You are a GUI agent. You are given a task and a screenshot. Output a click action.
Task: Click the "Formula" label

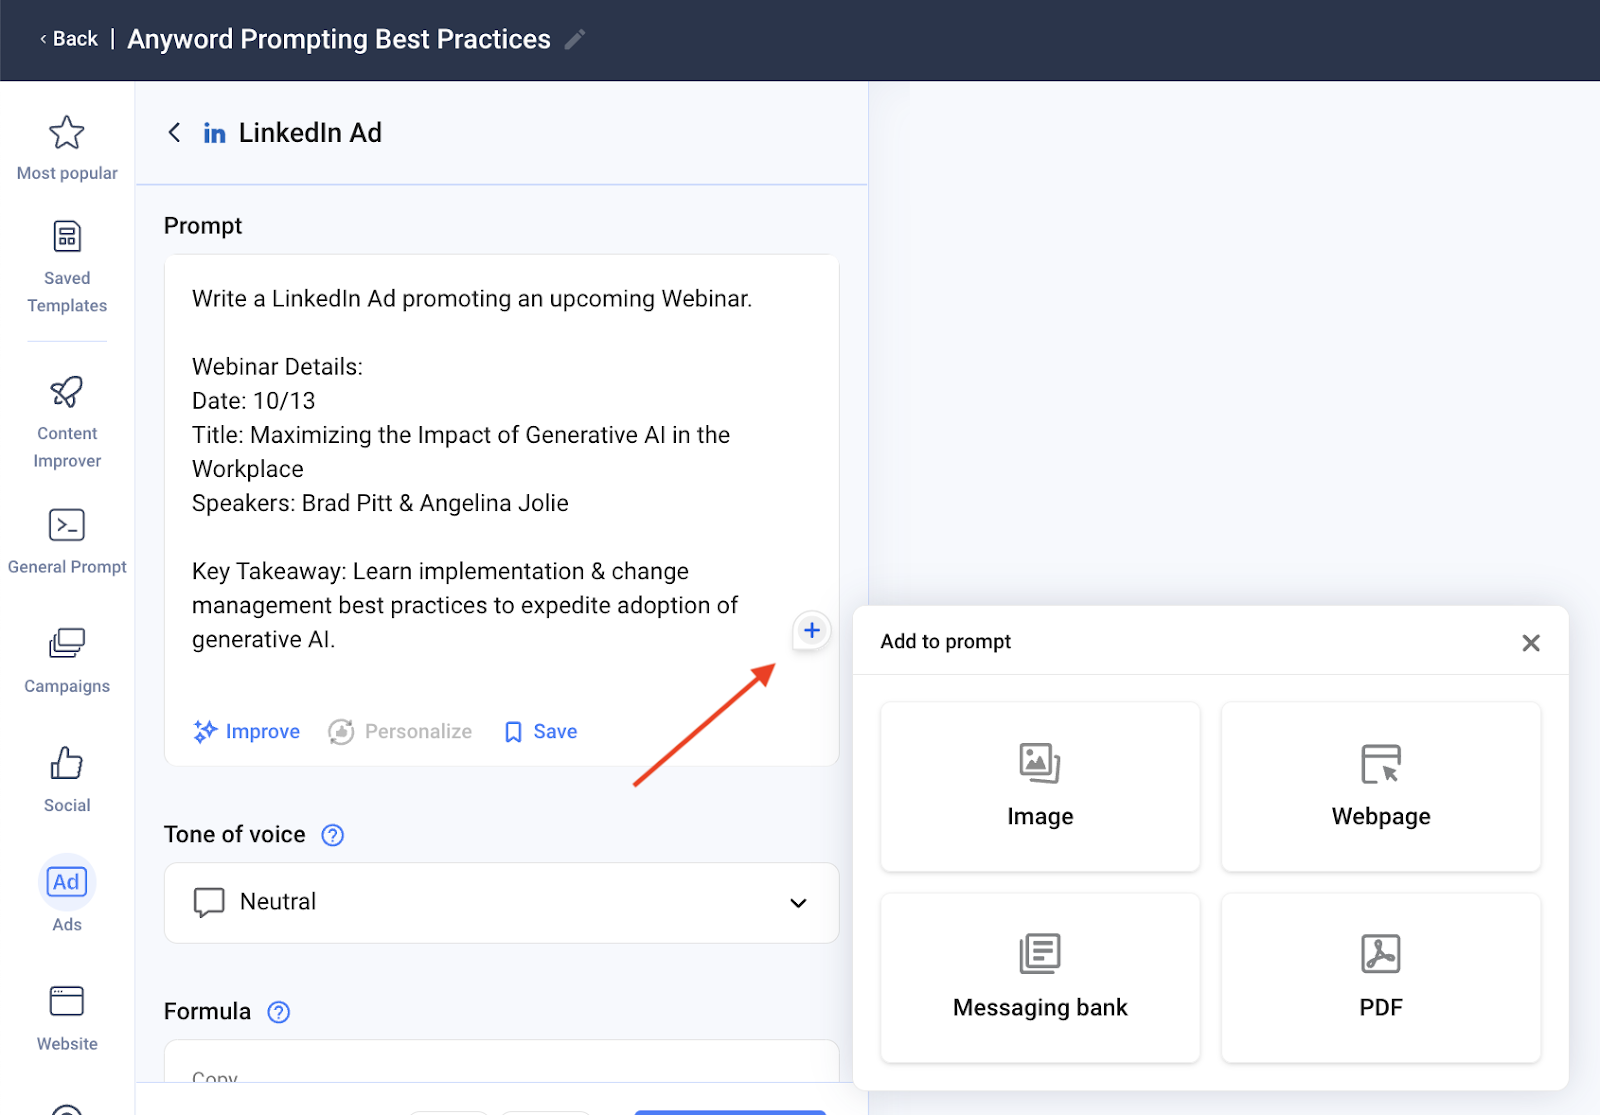coord(208,1011)
